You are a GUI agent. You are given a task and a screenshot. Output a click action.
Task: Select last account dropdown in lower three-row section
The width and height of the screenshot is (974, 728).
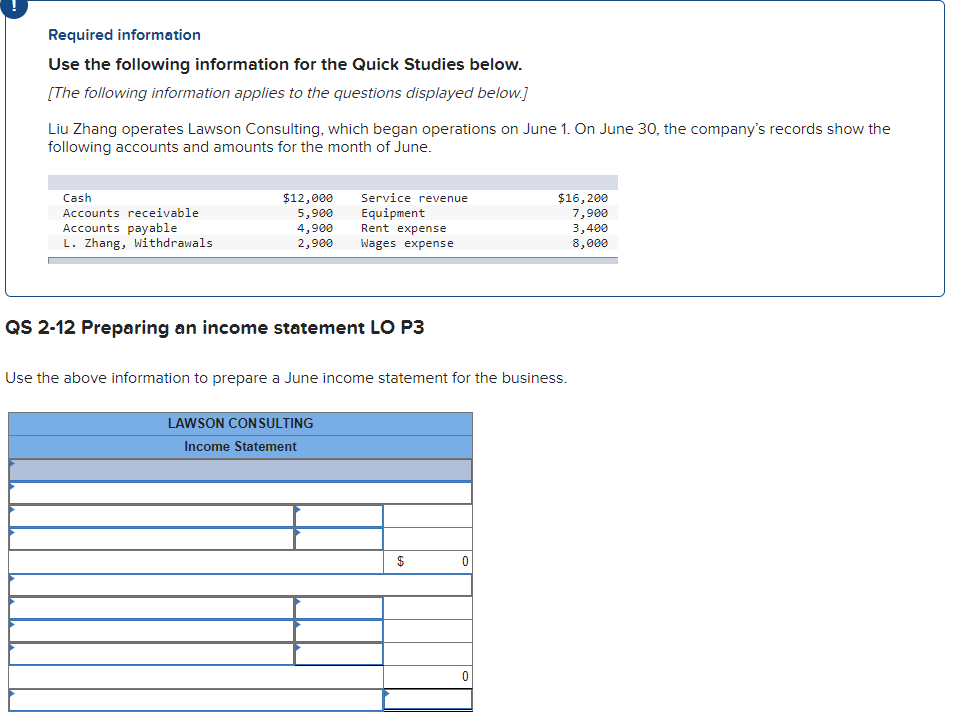pos(152,654)
